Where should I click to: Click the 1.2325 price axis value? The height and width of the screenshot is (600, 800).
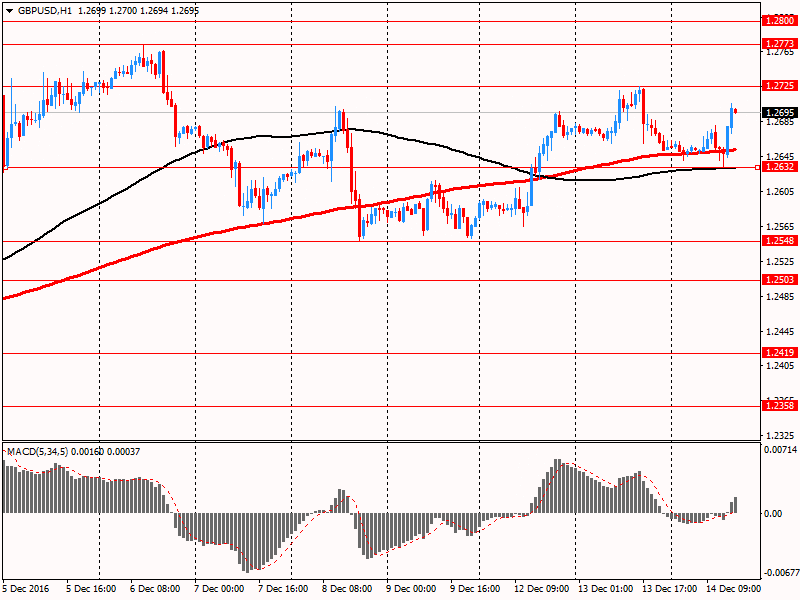780,435
